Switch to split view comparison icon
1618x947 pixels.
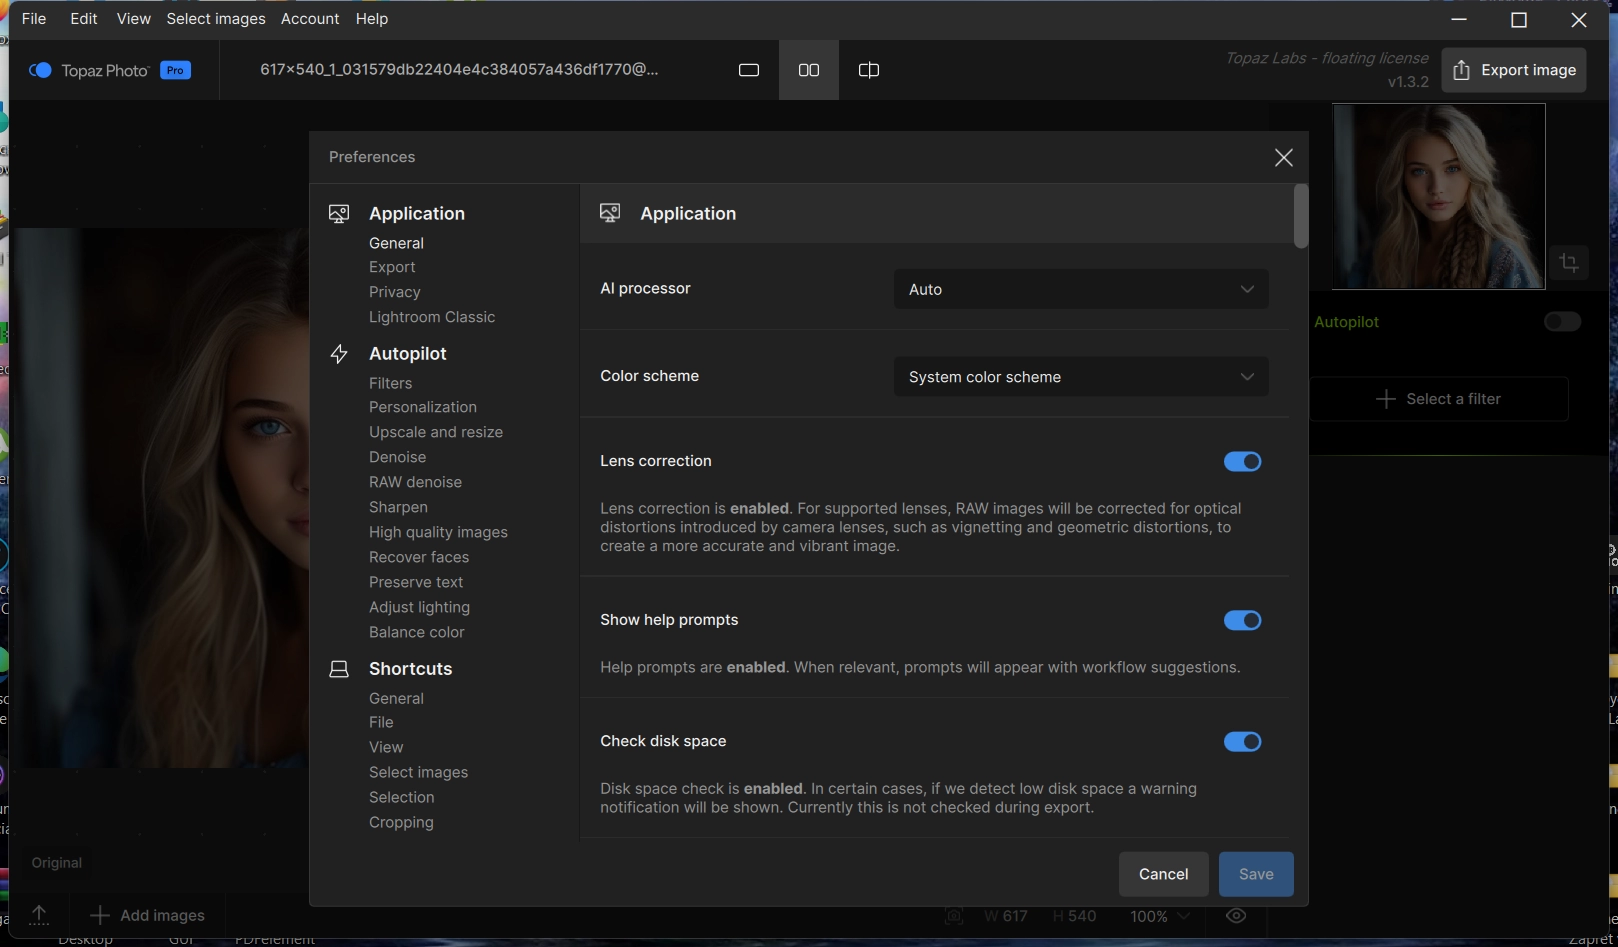(x=868, y=70)
